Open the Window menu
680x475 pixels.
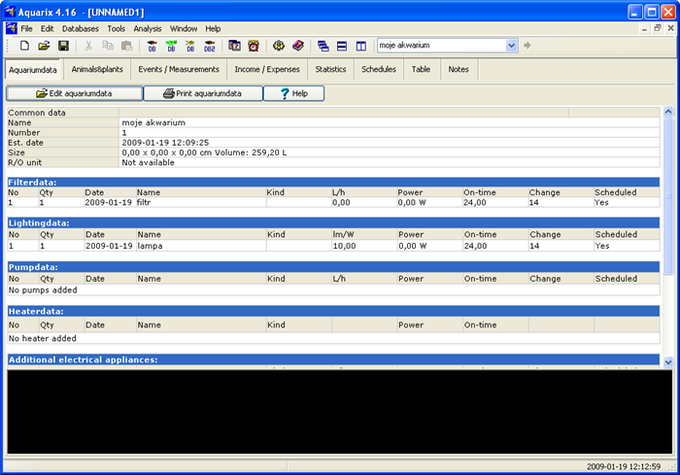coord(183,29)
